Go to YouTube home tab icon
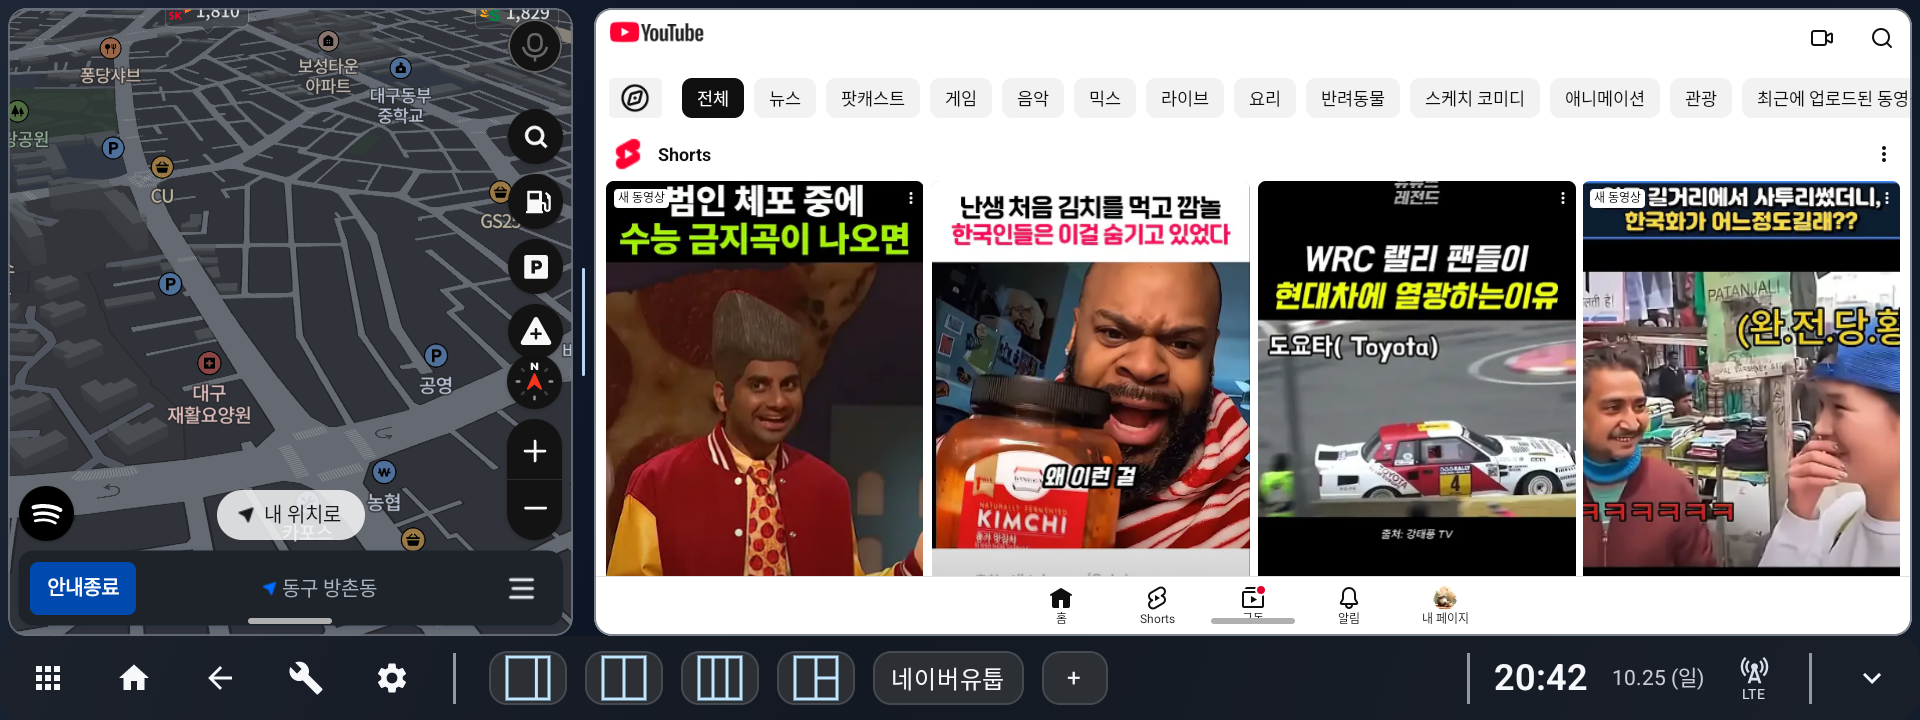 1061,605
